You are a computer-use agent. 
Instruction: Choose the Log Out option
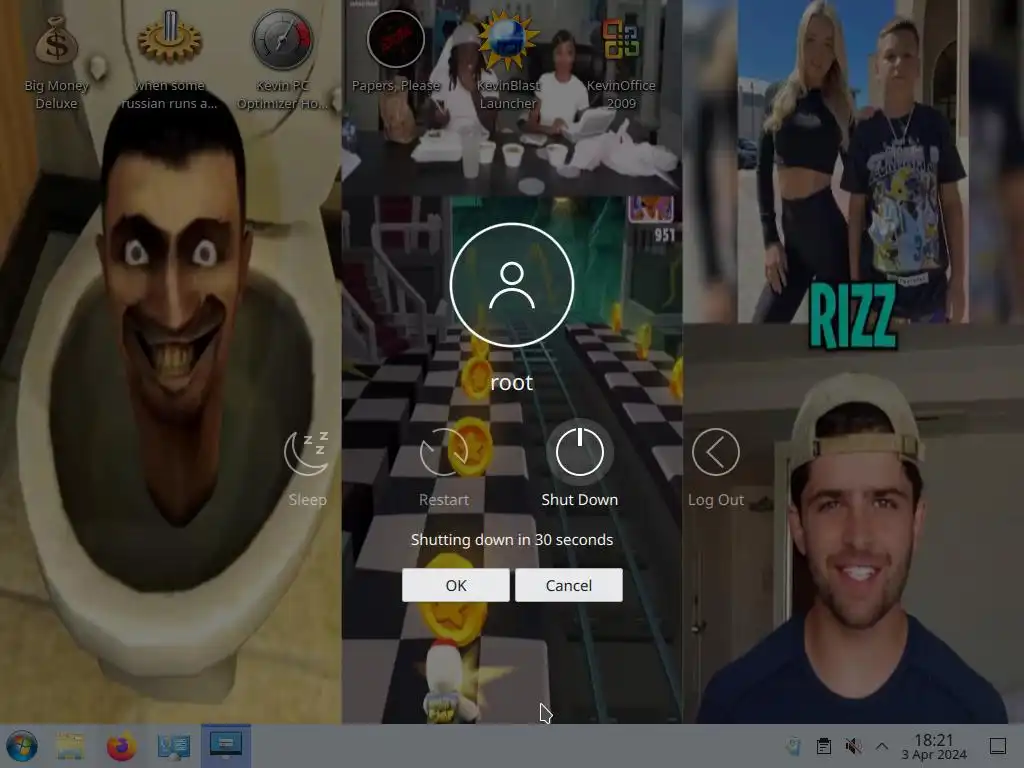(716, 468)
